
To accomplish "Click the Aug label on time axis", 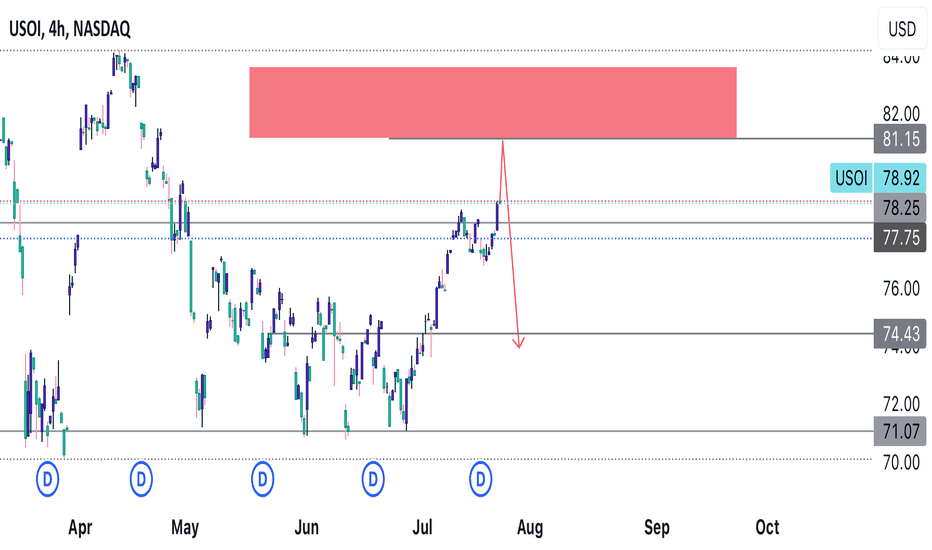I will click(530, 527).
